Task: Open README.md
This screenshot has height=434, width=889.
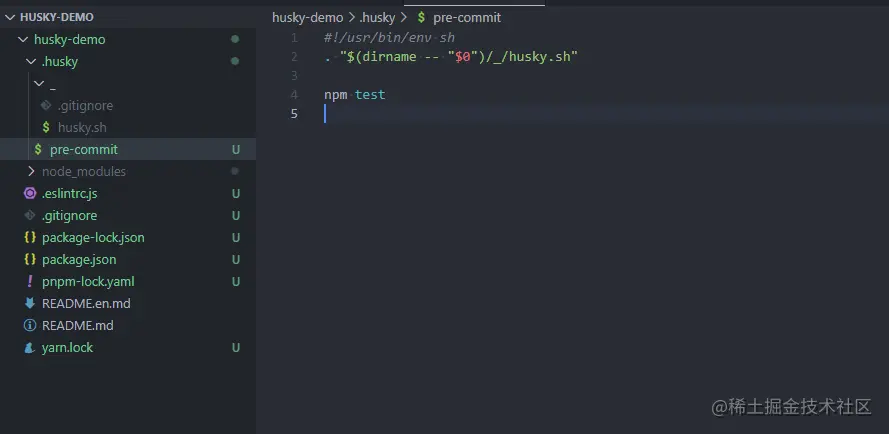Action: pyautogui.click(x=78, y=326)
